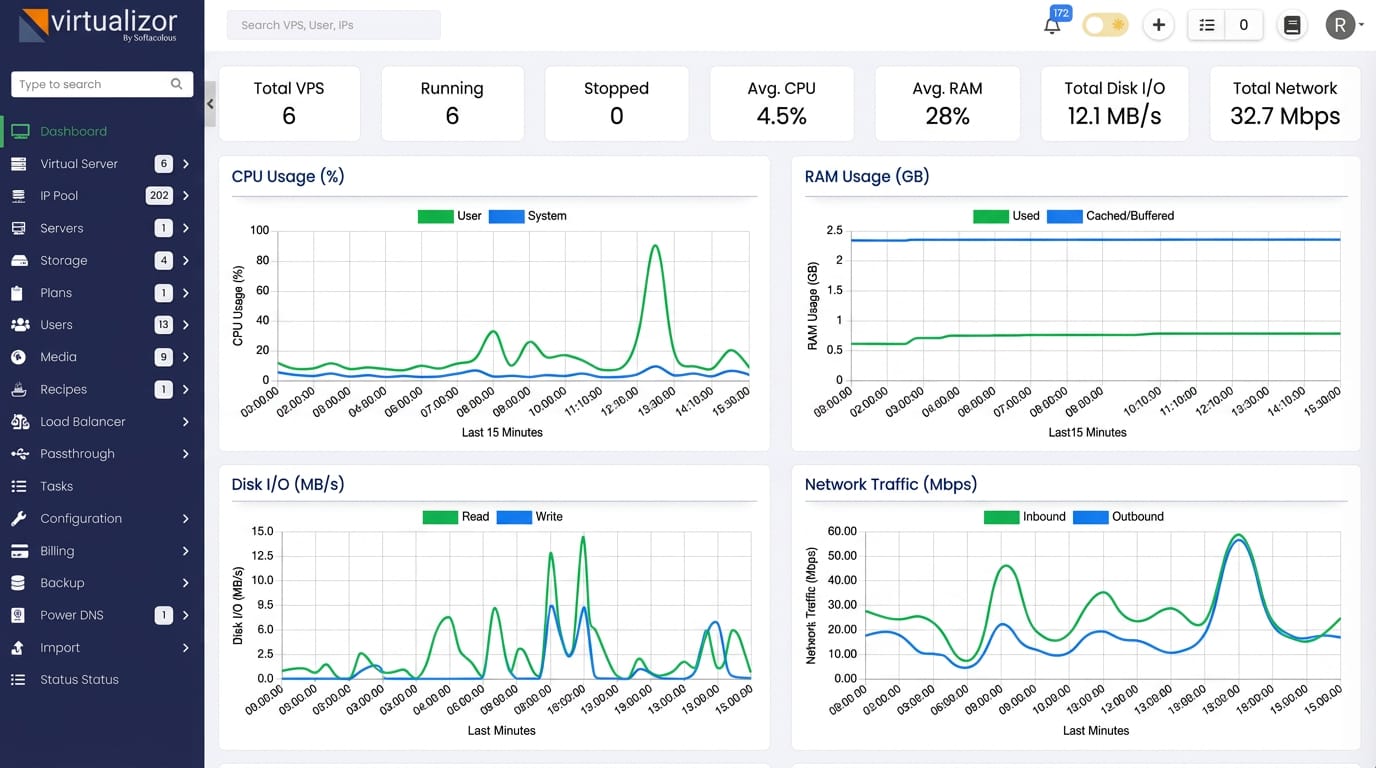Click the Storage drive icon
The image size is (1376, 768).
coord(19,260)
